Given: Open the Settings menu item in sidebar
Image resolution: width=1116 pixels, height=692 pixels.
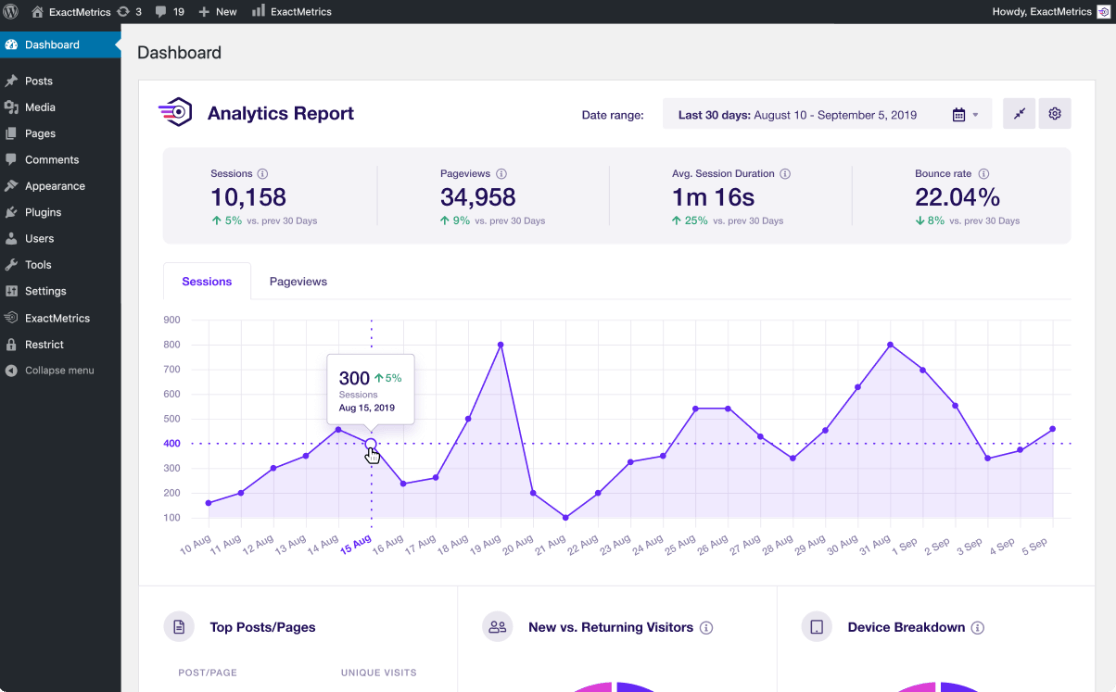Looking at the screenshot, I should 60,290.
